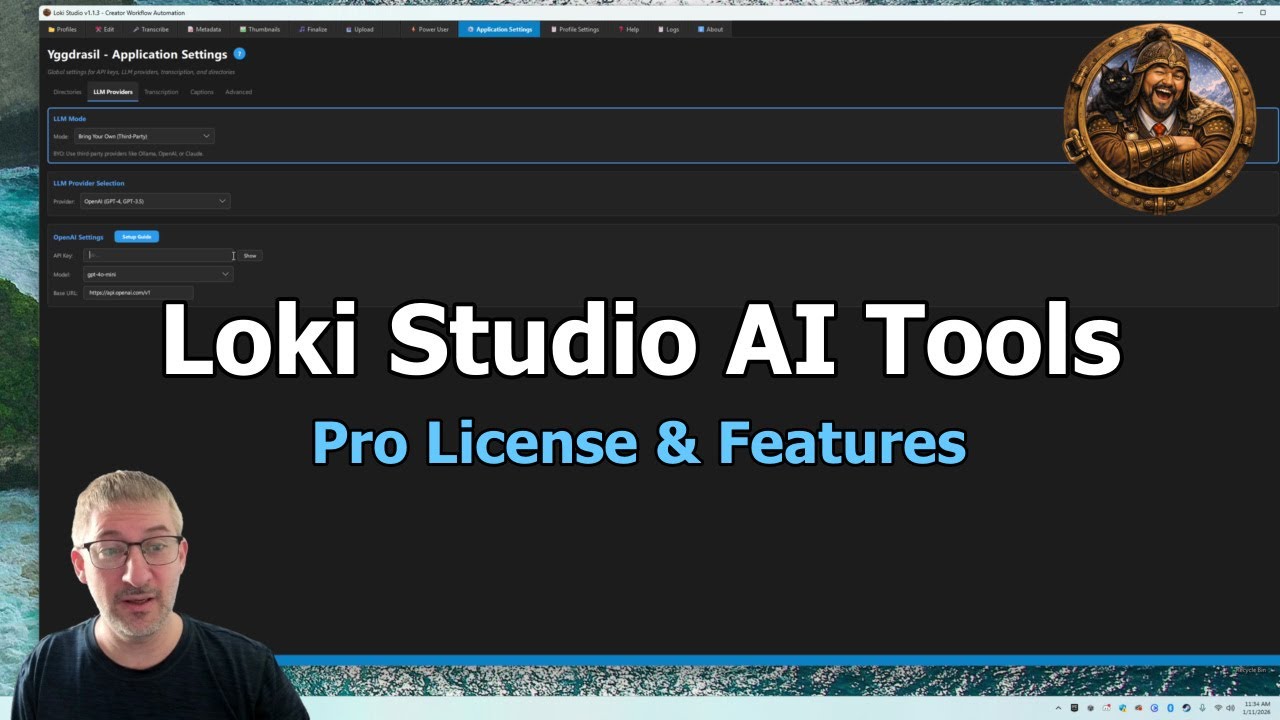The height and width of the screenshot is (720, 1280).
Task: Open the Steam tray icon
Action: pos(1186,708)
